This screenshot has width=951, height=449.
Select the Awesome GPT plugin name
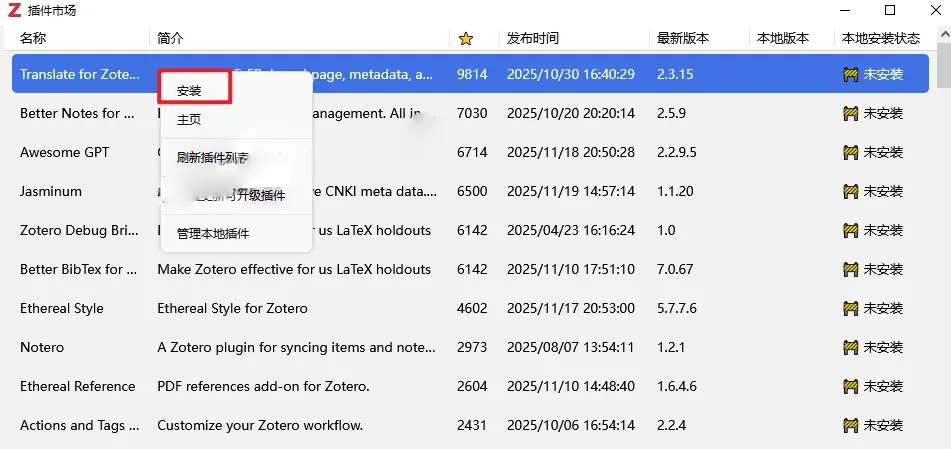[64, 152]
